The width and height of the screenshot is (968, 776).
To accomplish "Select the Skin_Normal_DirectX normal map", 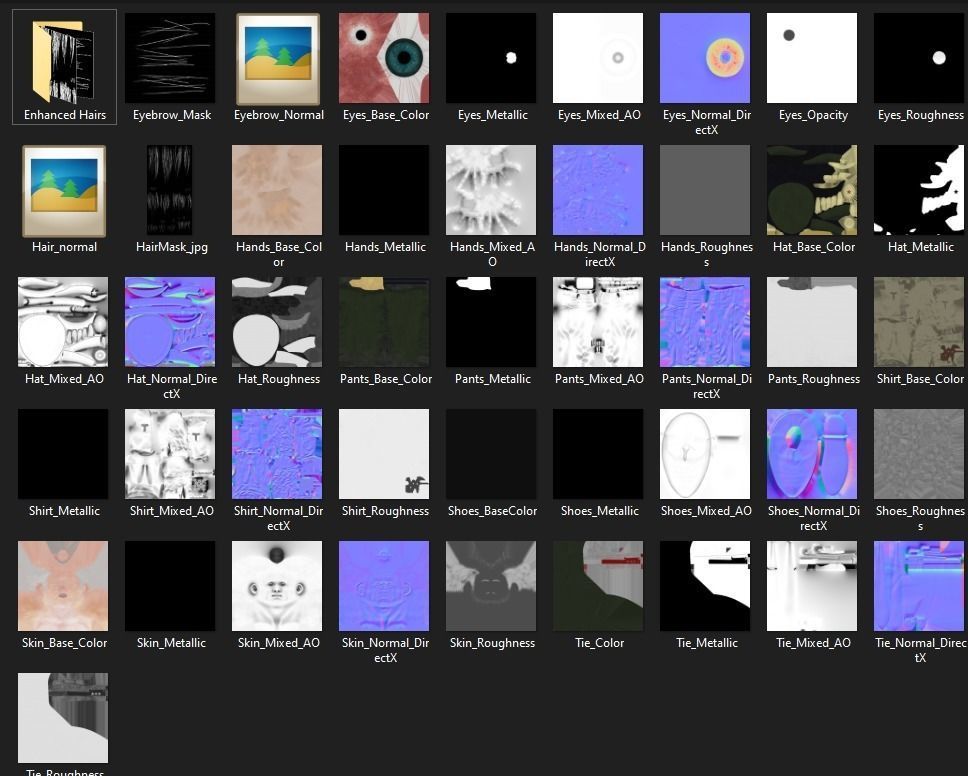I will click(384, 586).
